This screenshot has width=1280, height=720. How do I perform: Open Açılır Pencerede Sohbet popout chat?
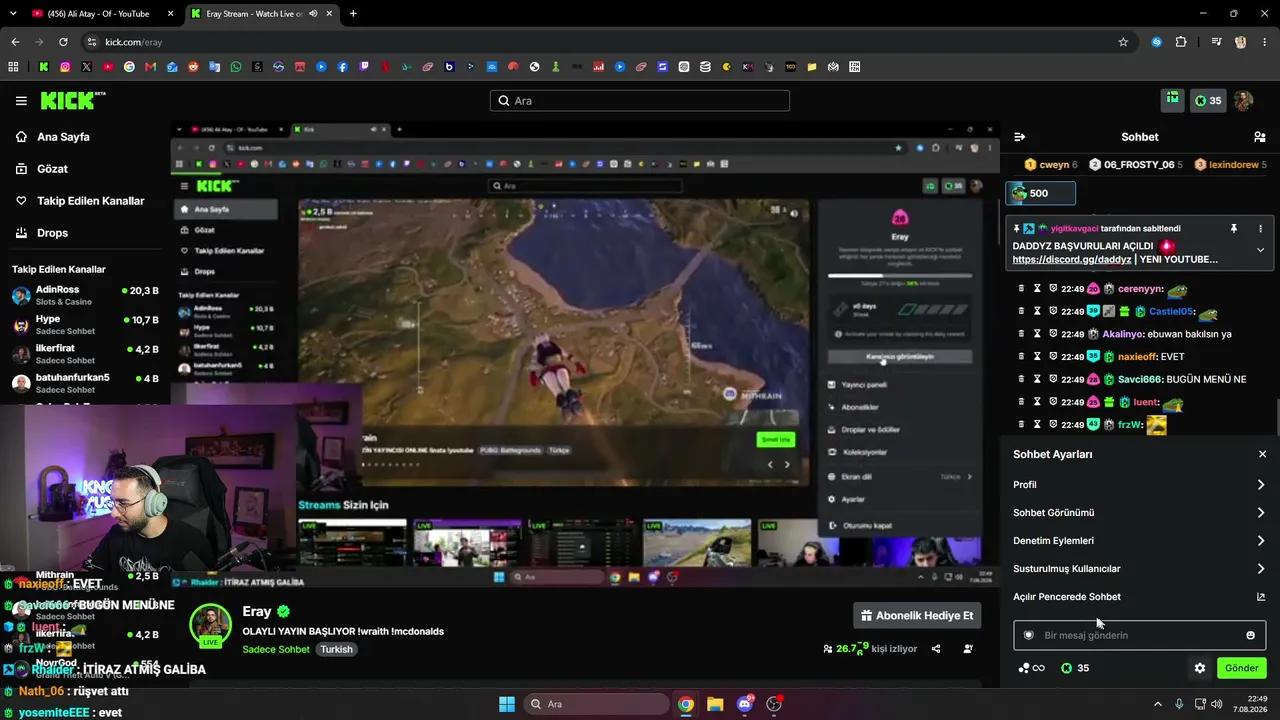(x=1140, y=597)
